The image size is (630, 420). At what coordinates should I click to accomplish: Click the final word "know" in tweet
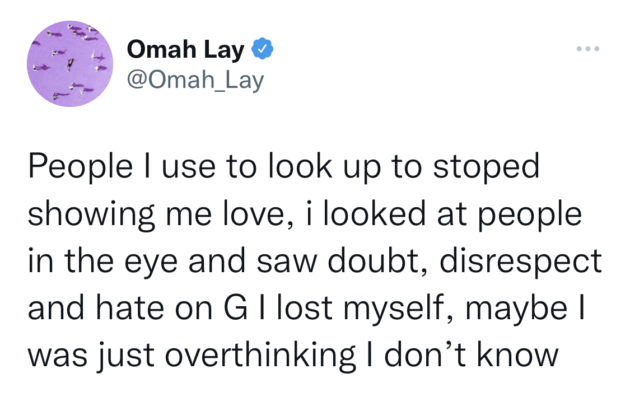(518, 355)
